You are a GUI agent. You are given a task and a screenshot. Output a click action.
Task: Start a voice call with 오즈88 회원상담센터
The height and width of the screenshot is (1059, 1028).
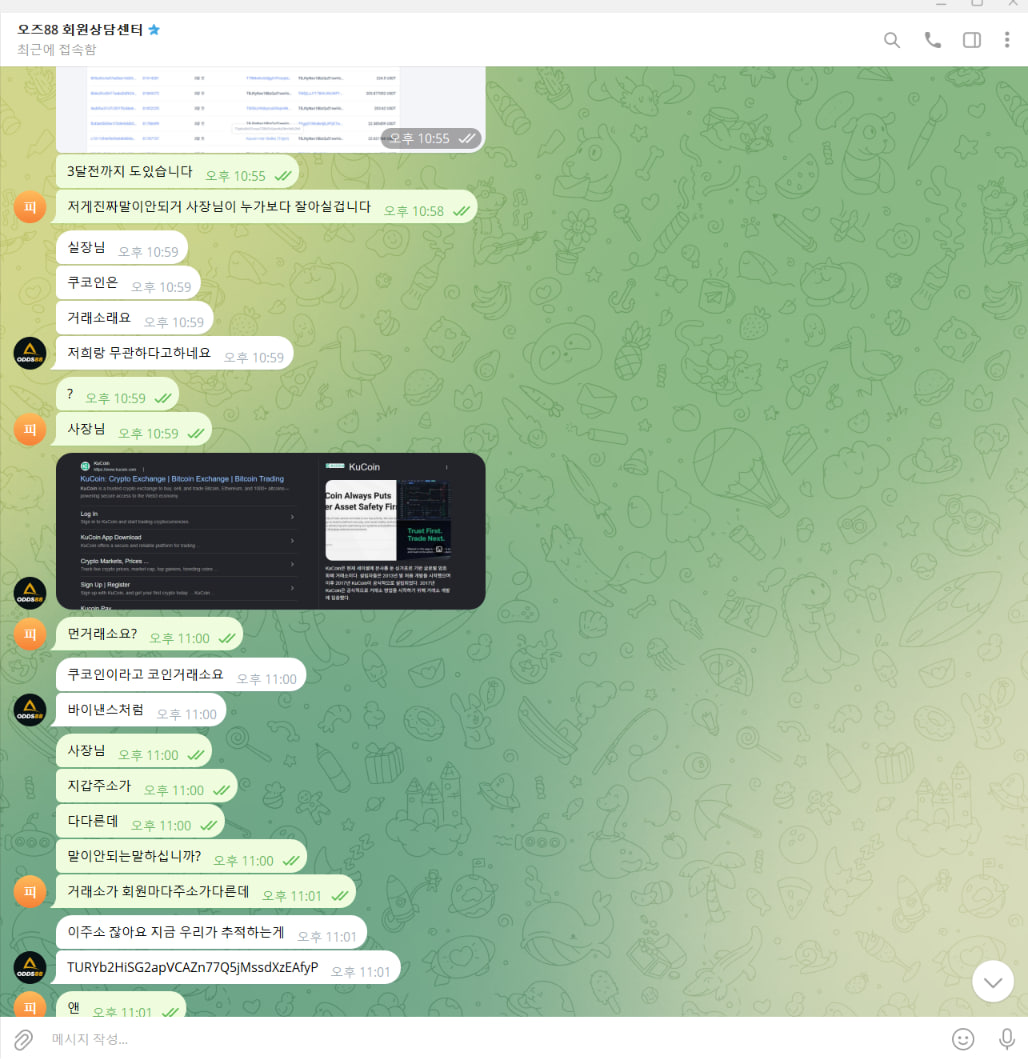(x=932, y=40)
